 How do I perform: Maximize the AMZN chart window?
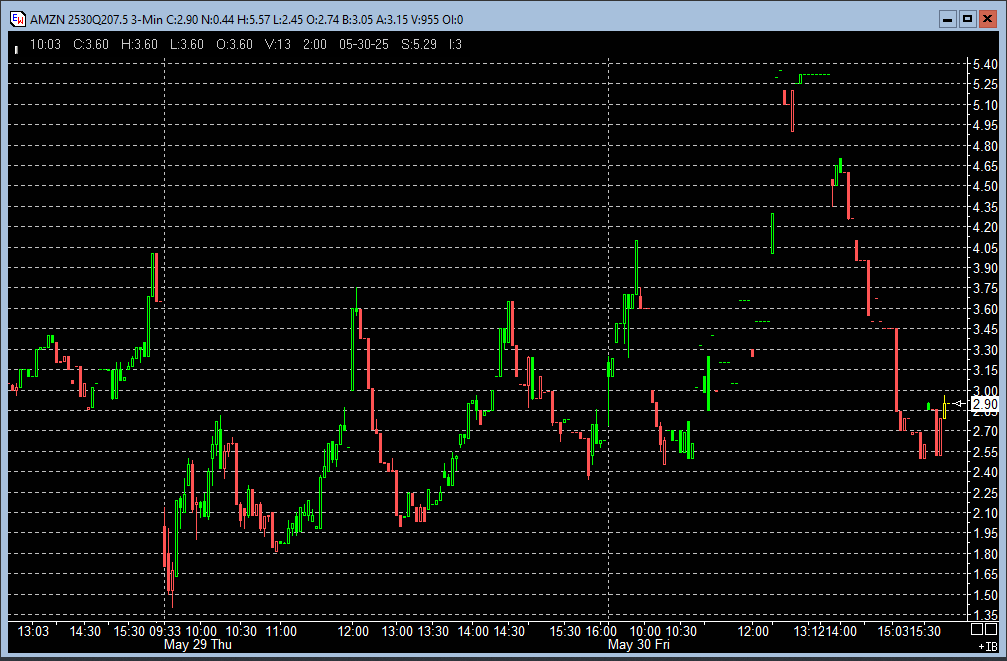967,19
